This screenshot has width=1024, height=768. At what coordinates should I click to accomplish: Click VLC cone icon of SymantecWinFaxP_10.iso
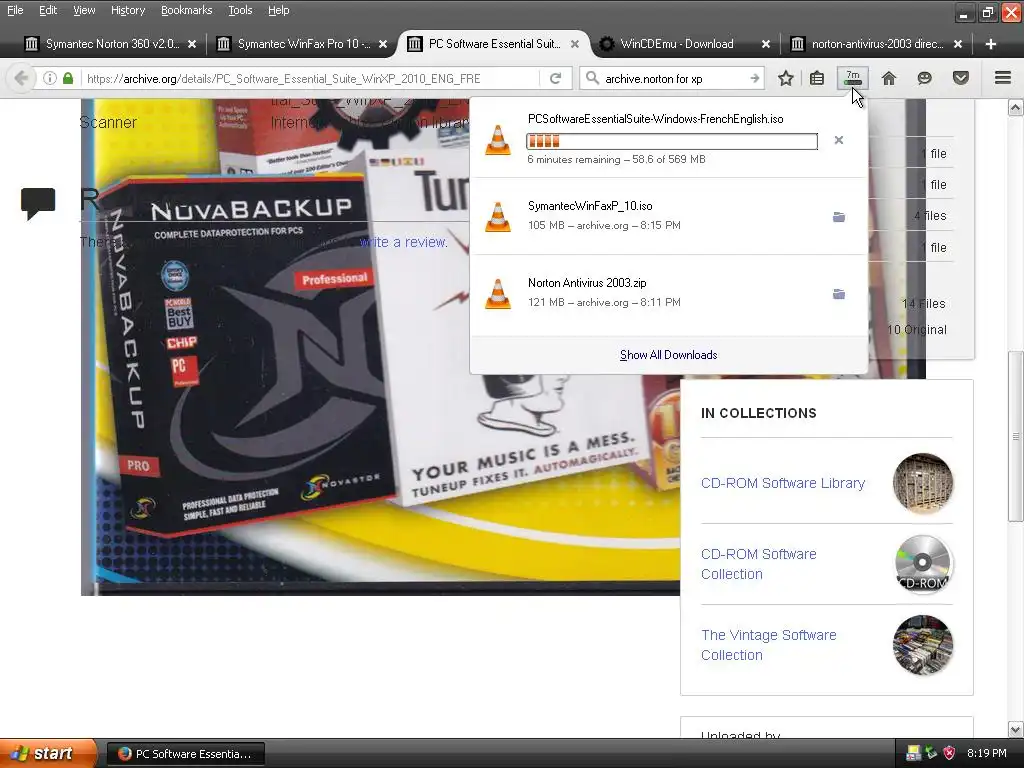[x=498, y=217]
